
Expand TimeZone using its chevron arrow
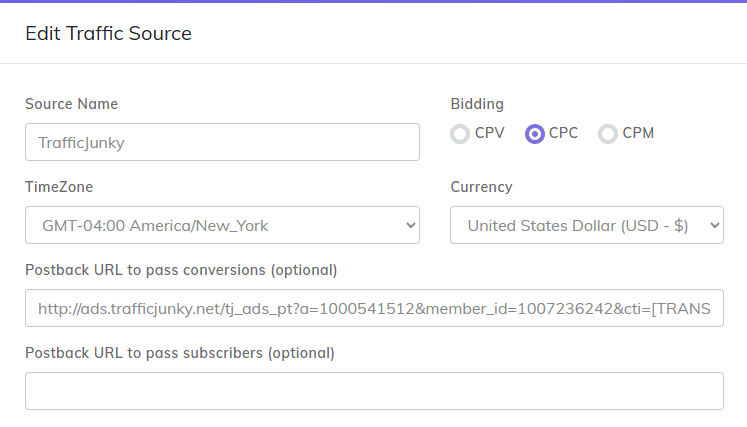410,226
